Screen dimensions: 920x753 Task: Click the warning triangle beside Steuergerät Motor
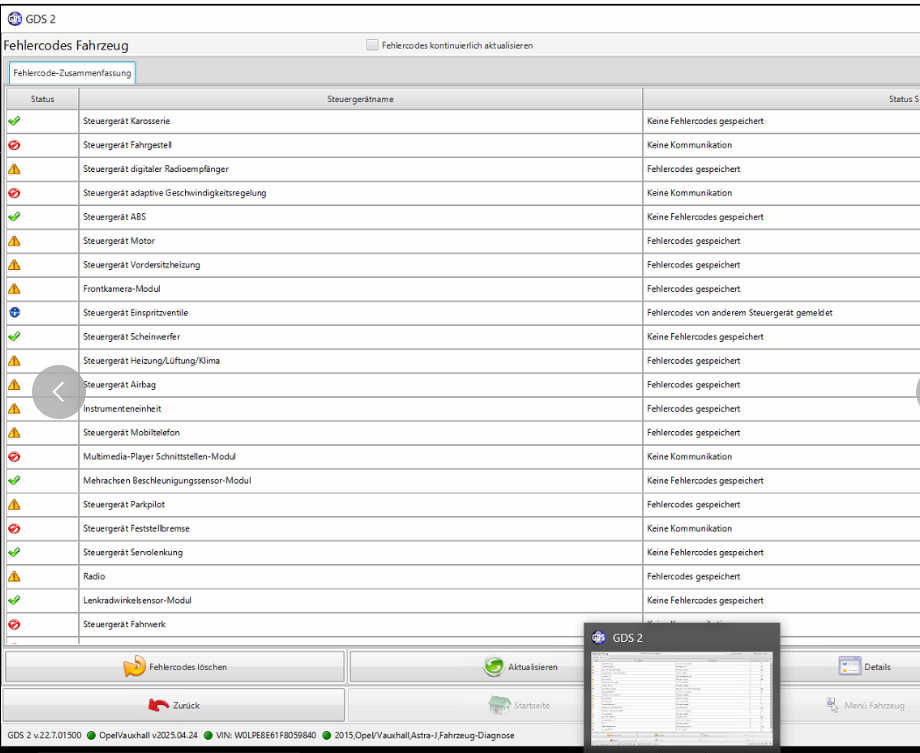[x=14, y=241]
